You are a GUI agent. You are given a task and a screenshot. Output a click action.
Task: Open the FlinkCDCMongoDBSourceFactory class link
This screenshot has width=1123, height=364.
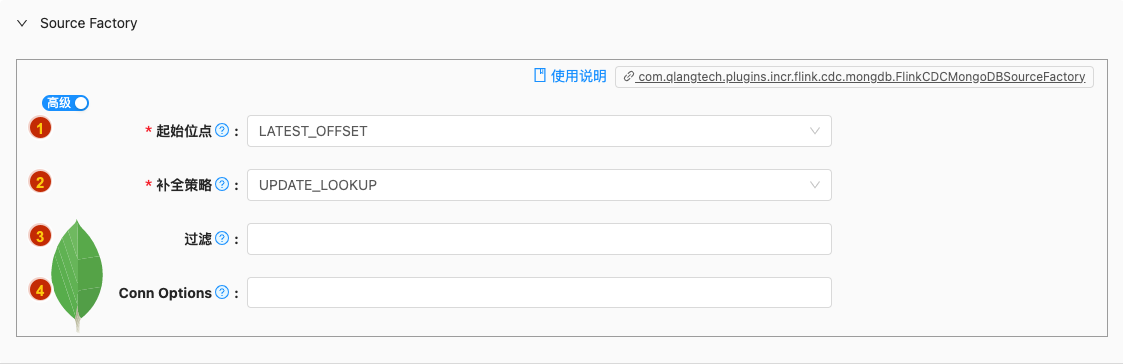[861, 77]
